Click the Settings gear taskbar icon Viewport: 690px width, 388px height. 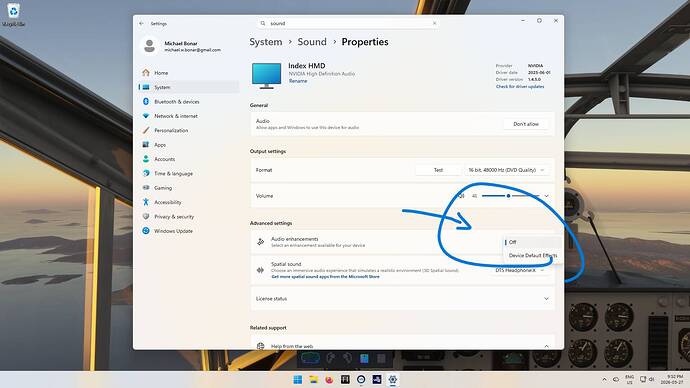(393, 380)
